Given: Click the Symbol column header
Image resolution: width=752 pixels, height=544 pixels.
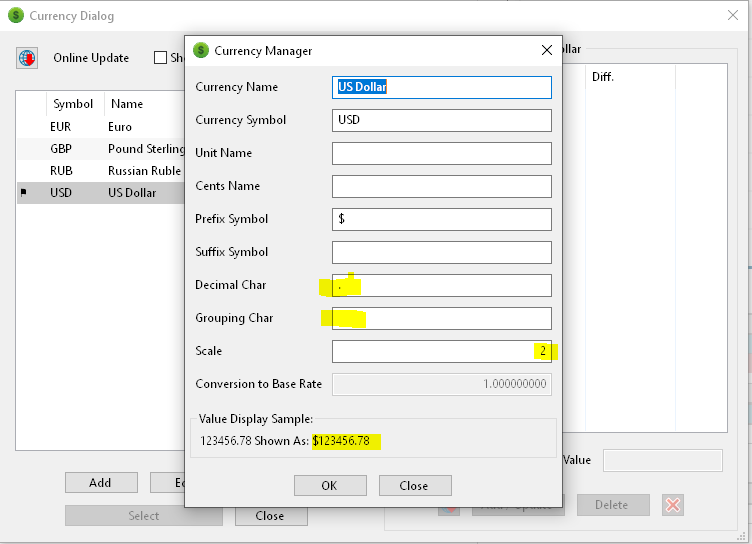Looking at the screenshot, I should (x=73, y=104).
